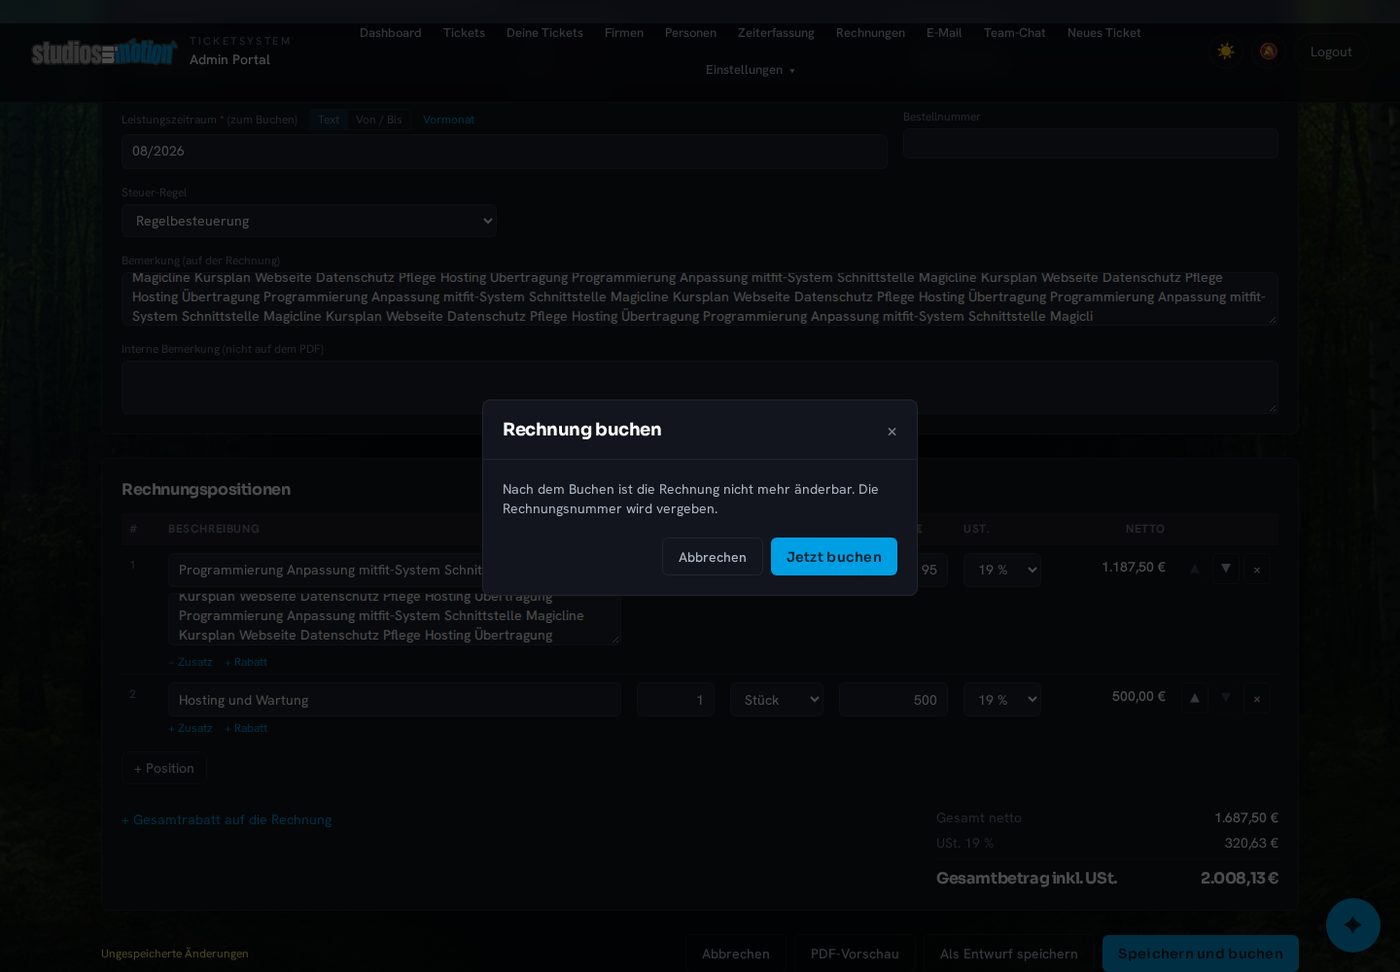The image size is (1400, 972).
Task: Click into the empty Bestellnummer field
Action: point(1090,143)
